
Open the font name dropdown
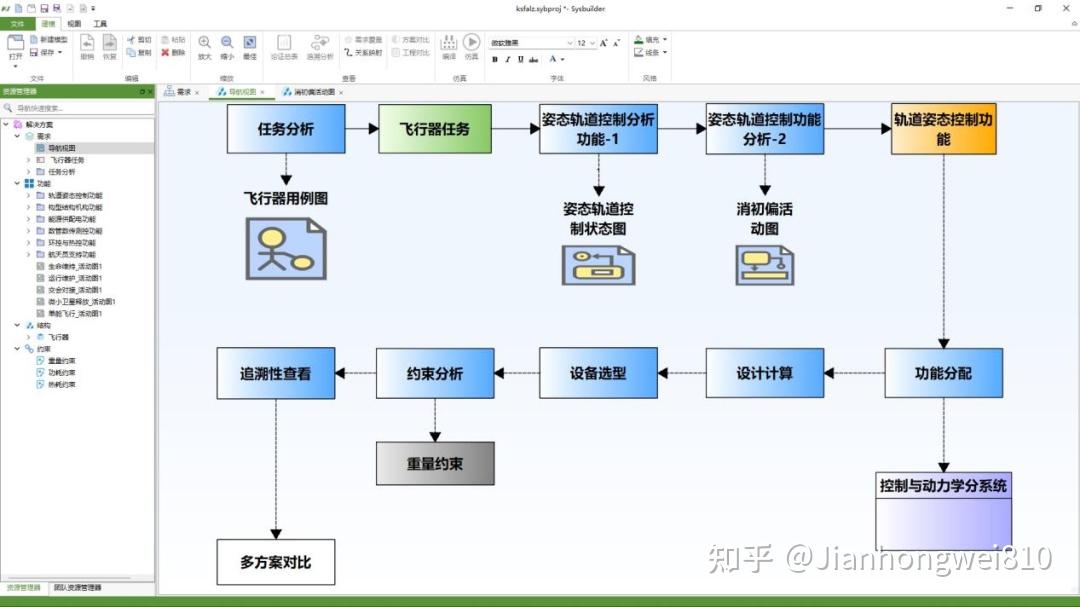click(570, 44)
